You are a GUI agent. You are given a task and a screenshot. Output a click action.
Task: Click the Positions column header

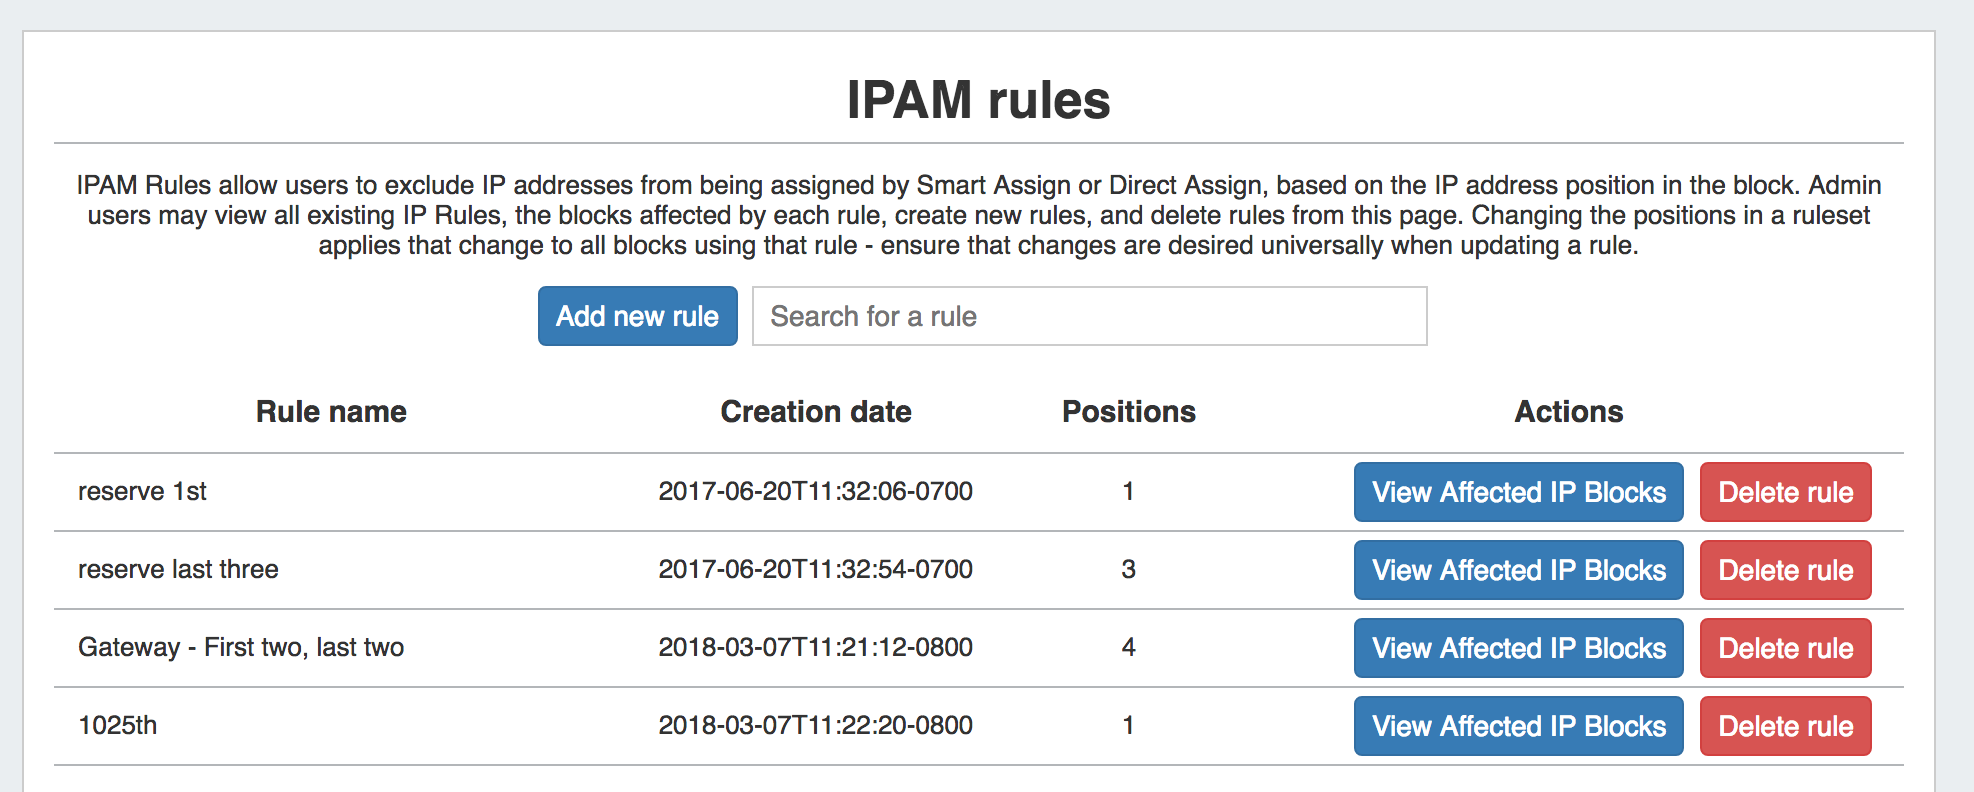coord(1128,412)
